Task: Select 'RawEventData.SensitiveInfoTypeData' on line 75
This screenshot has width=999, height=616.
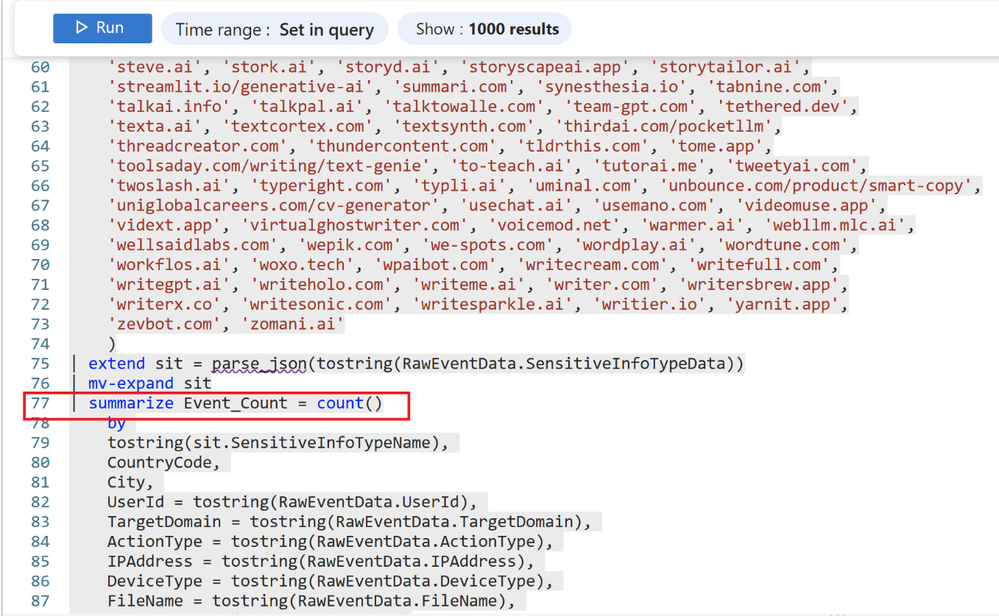Action: [564, 364]
